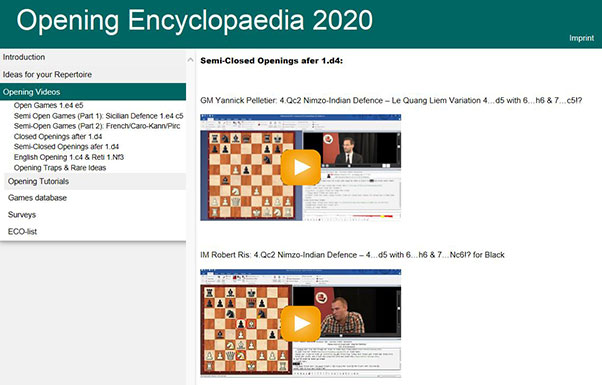Open Closed Openings after 1.d4
Image resolution: width=602 pixels, height=385 pixels.
[58, 136]
